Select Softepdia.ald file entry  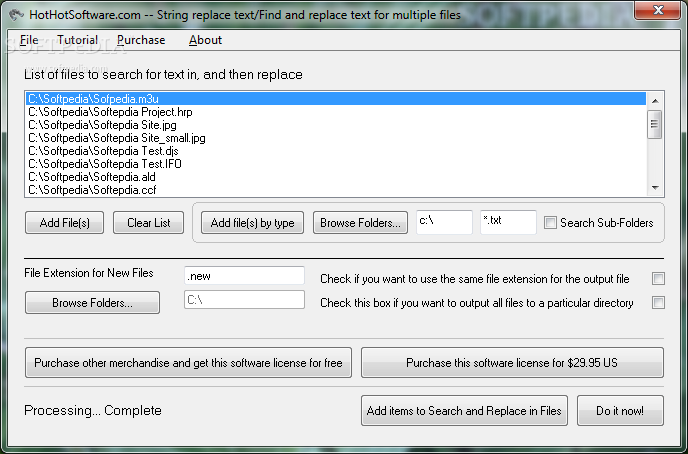pyautogui.click(x=336, y=177)
